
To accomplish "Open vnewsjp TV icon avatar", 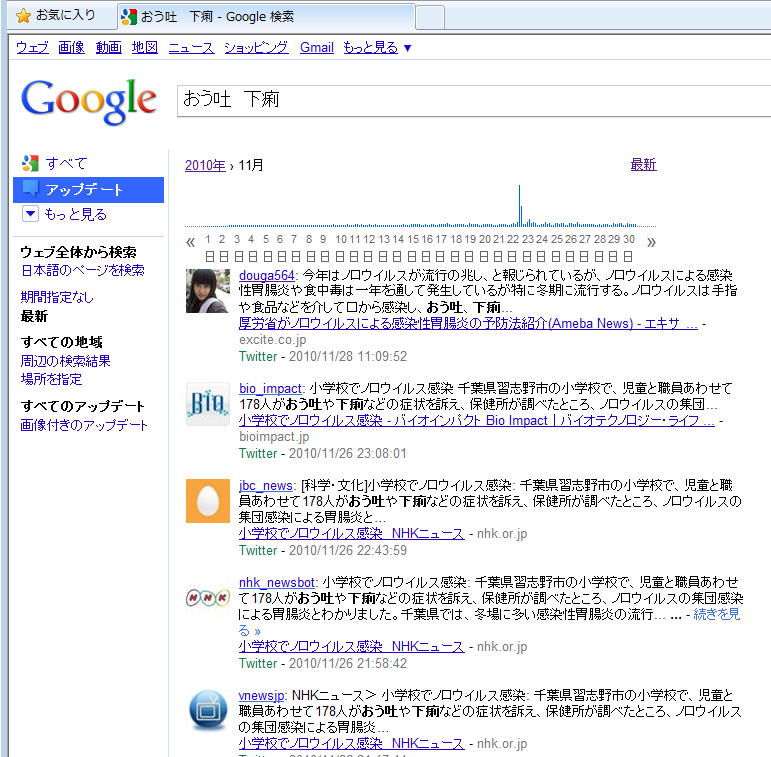I will (x=208, y=711).
